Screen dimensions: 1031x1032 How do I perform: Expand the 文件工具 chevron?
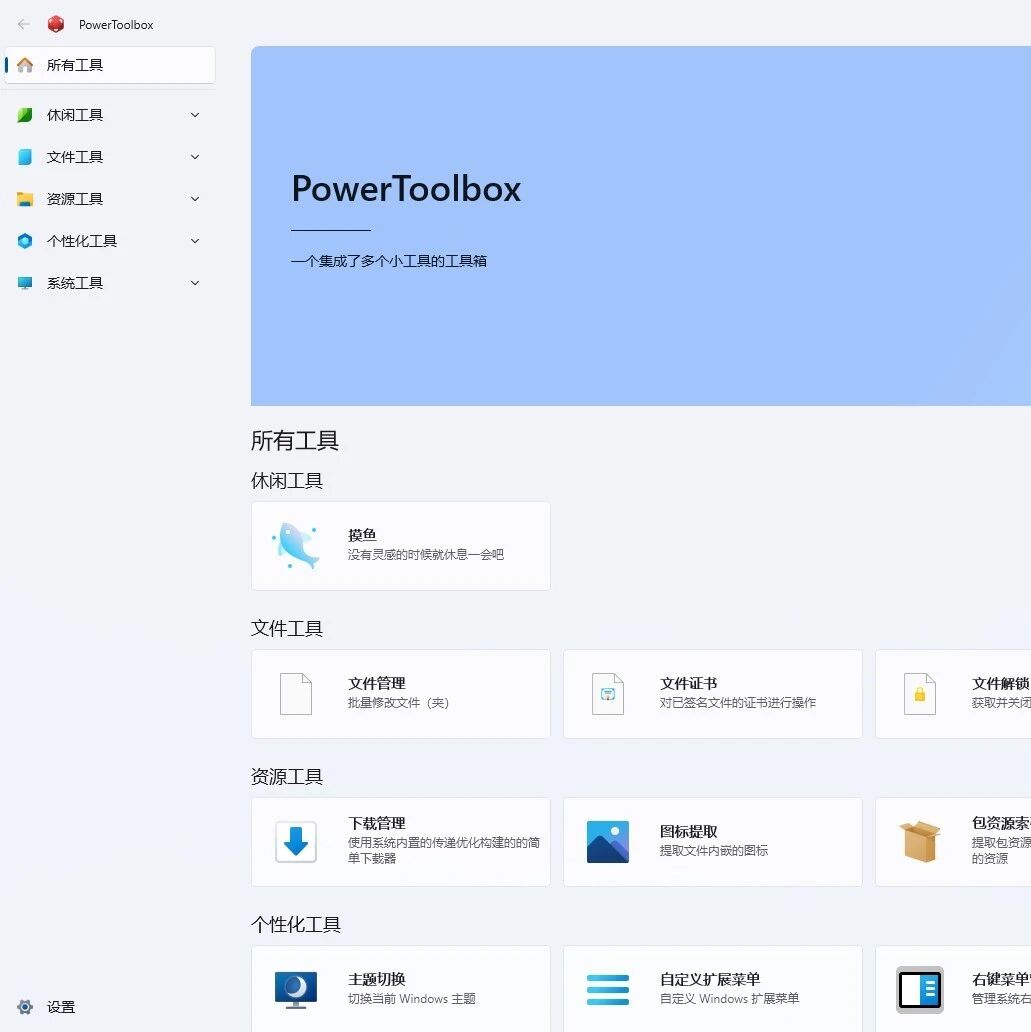pos(195,157)
